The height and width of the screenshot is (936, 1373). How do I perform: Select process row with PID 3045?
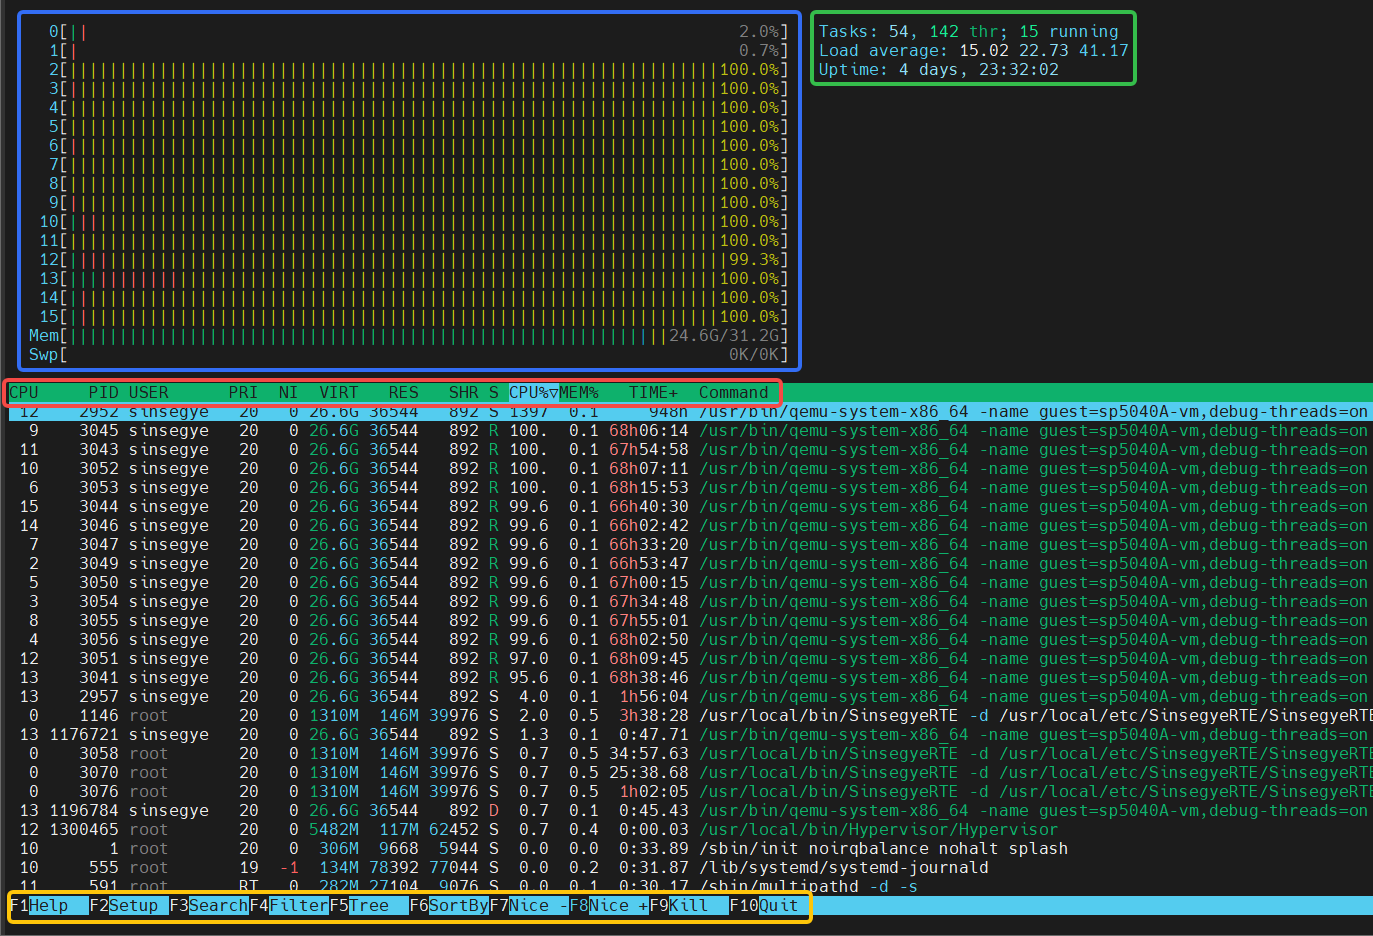(400, 431)
